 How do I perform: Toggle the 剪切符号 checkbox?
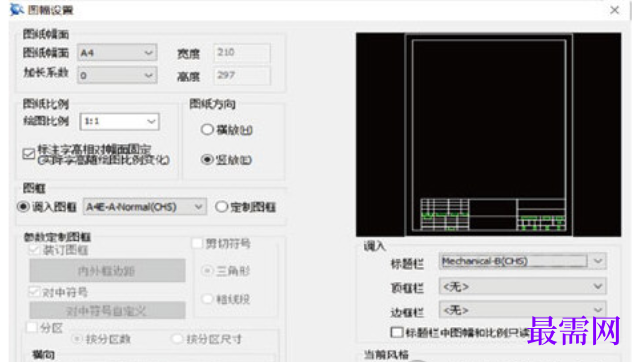197,243
